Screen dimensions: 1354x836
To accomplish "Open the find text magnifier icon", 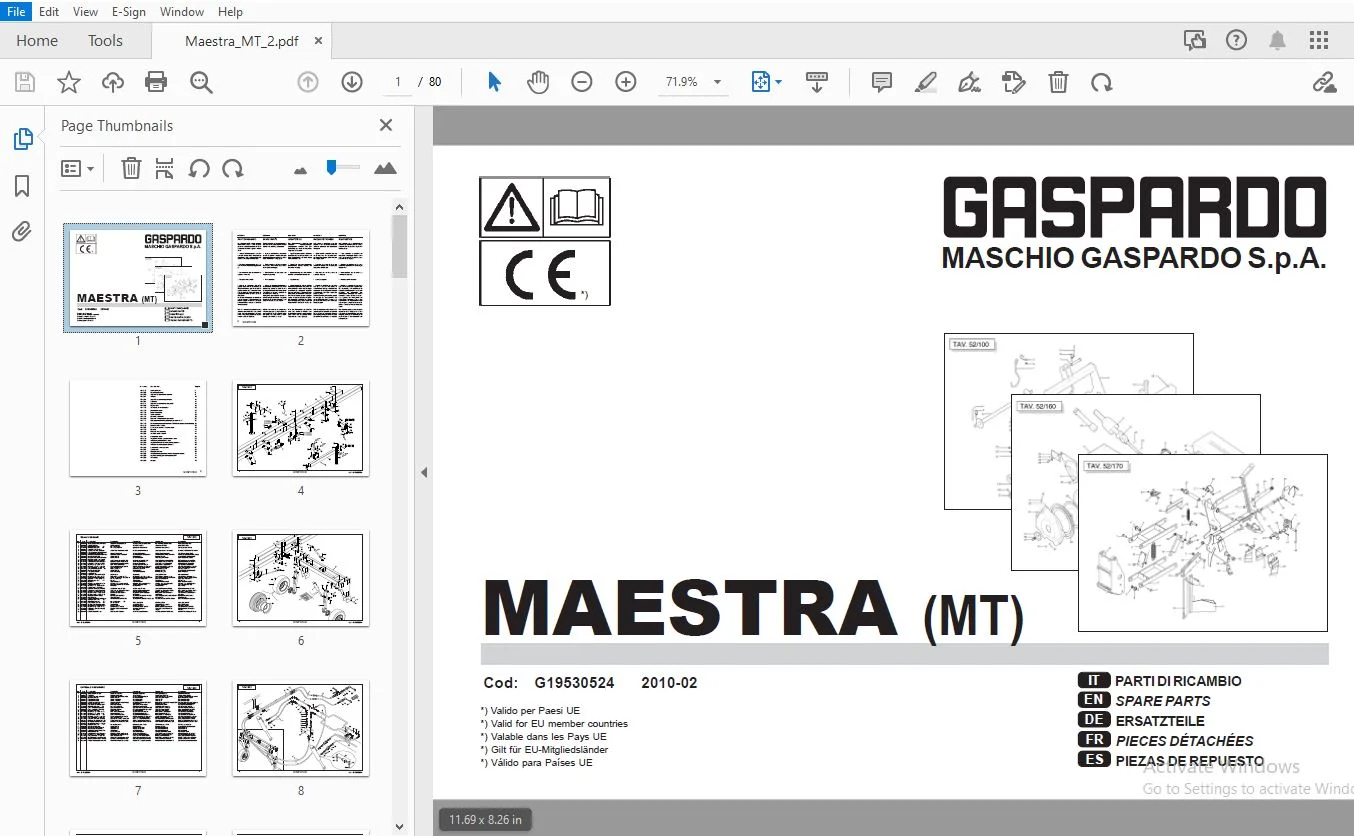I will (201, 82).
